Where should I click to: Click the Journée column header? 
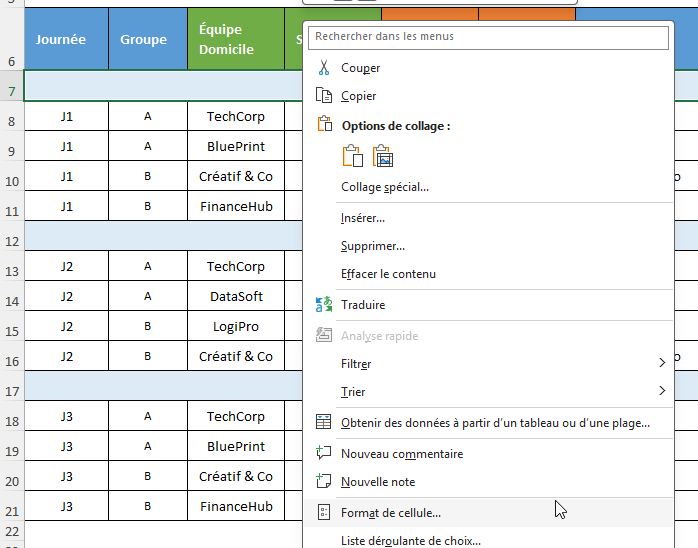[66, 39]
